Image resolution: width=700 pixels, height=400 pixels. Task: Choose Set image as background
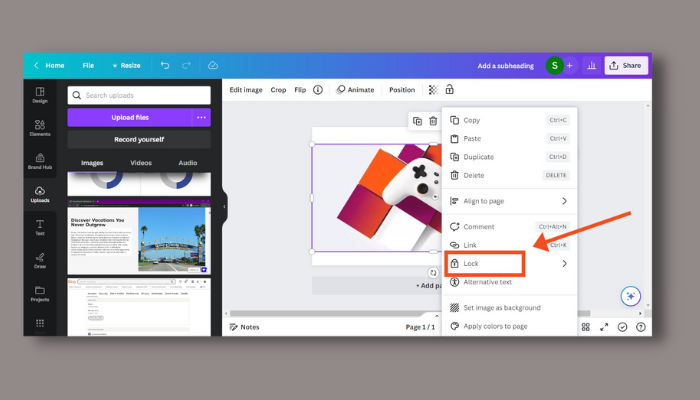point(509,308)
